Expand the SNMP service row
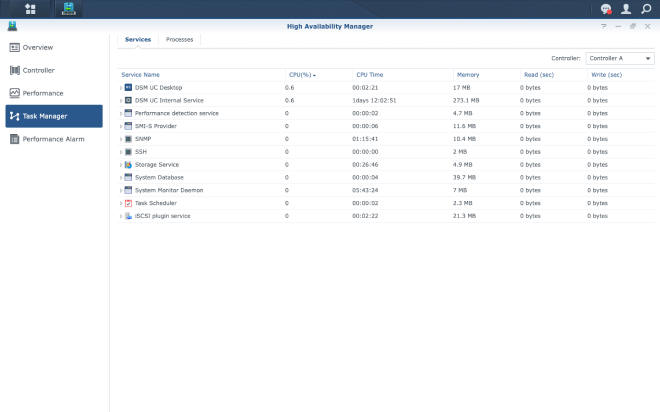Image resolution: width=660 pixels, height=412 pixels. pos(121,139)
